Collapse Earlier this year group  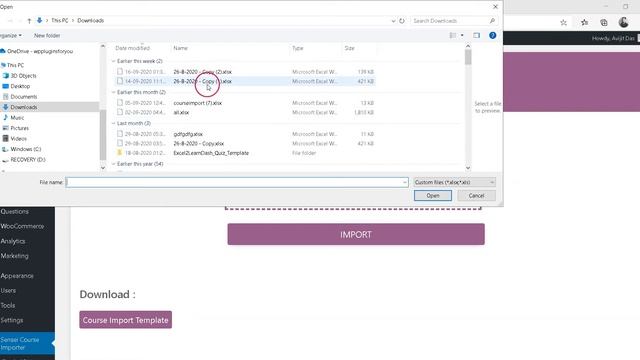click(x=114, y=164)
